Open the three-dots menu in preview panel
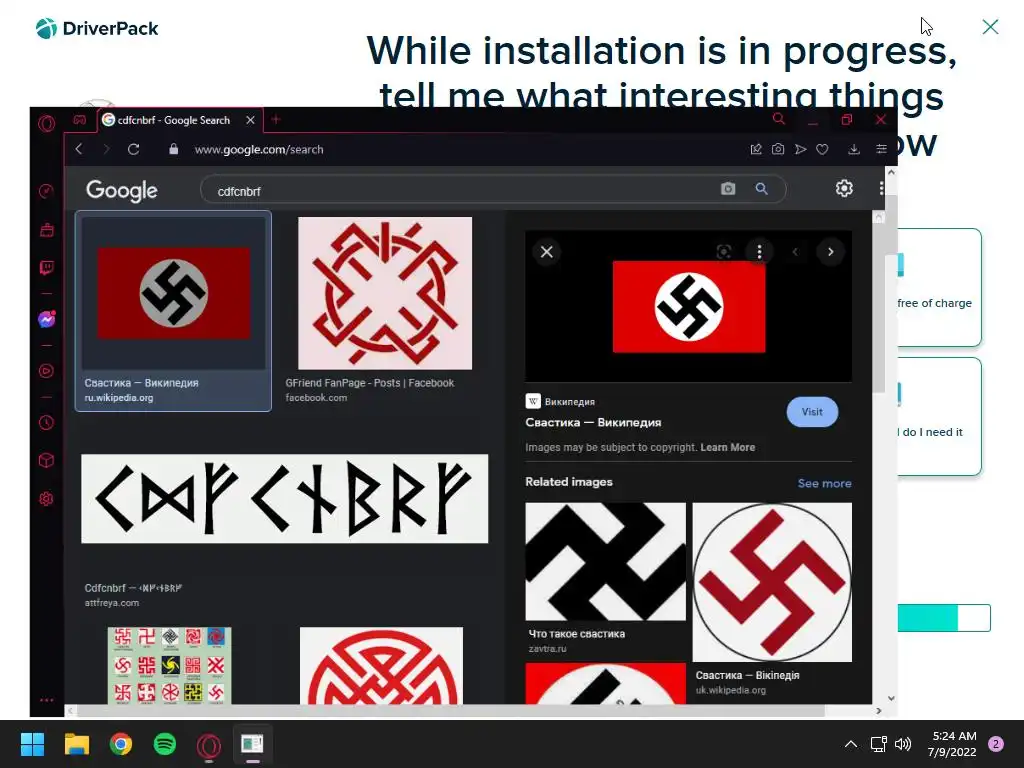1024x768 pixels. 759,252
